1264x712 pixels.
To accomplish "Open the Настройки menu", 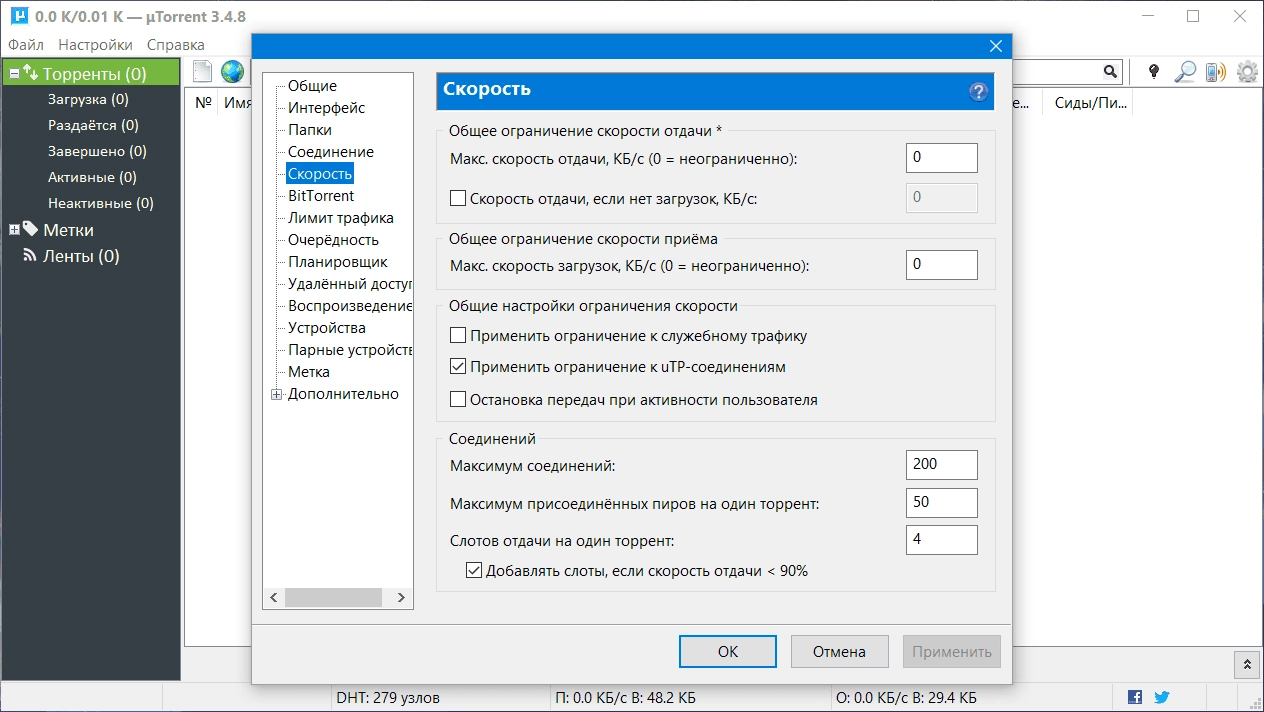I will pos(94,44).
